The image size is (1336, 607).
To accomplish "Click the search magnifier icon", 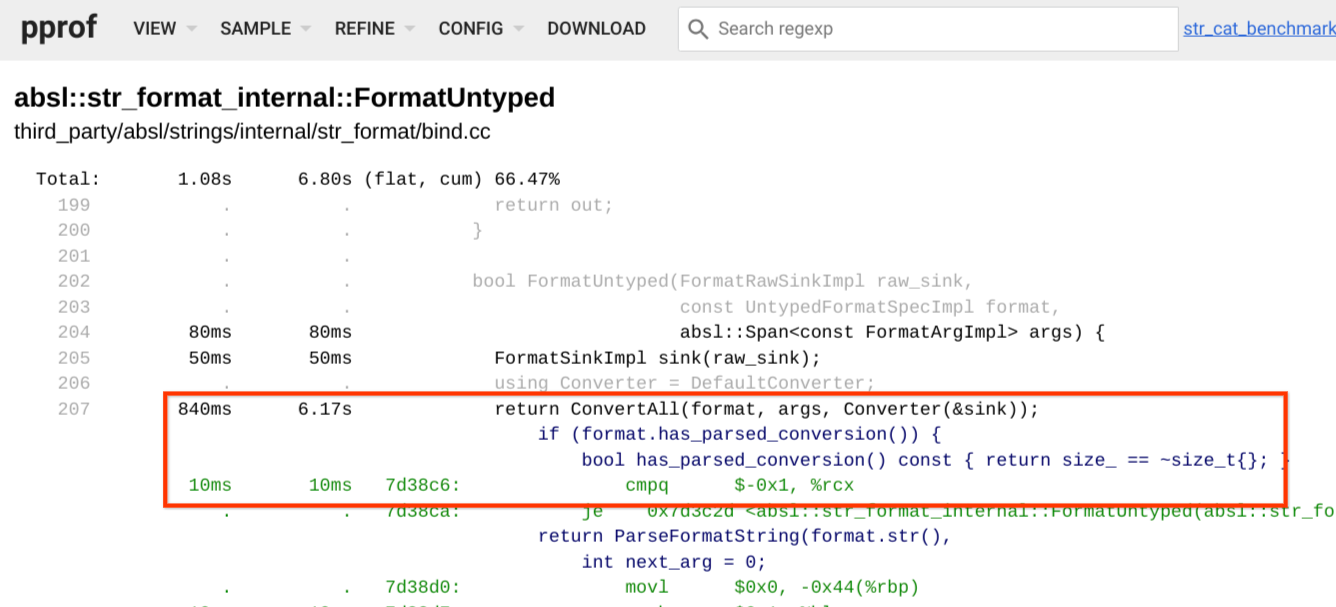I will [698, 29].
